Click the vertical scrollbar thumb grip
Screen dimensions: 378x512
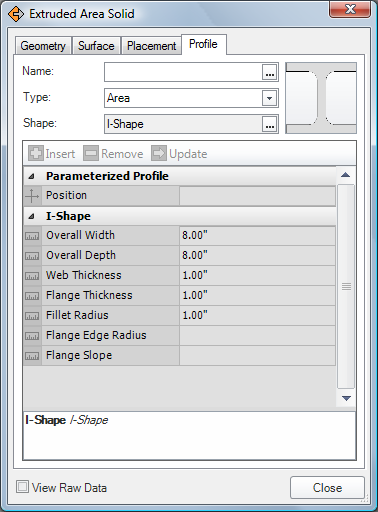coord(346,286)
